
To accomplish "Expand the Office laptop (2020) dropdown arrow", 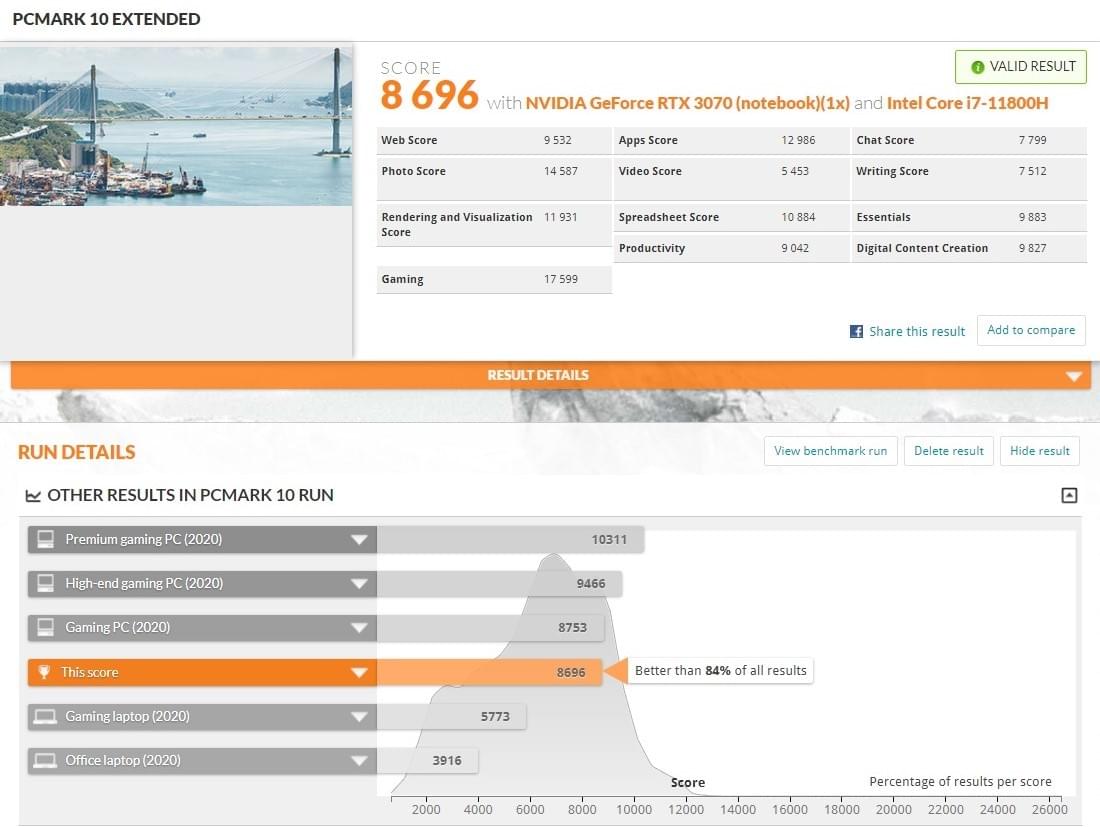I will tap(359, 761).
